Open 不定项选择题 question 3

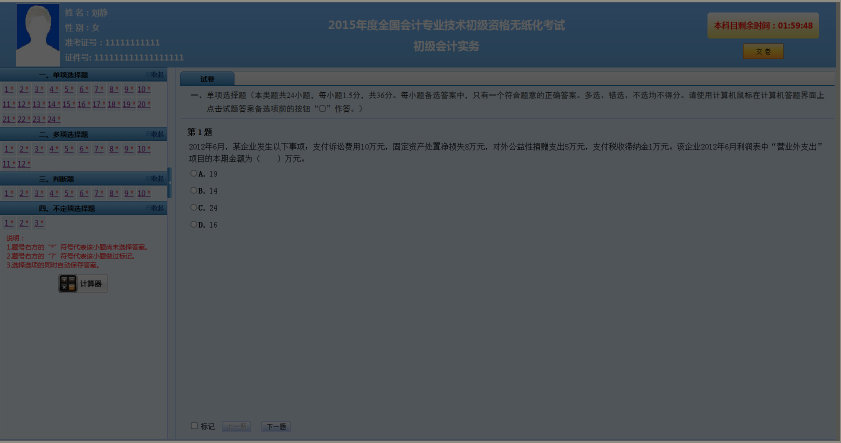(x=39, y=223)
